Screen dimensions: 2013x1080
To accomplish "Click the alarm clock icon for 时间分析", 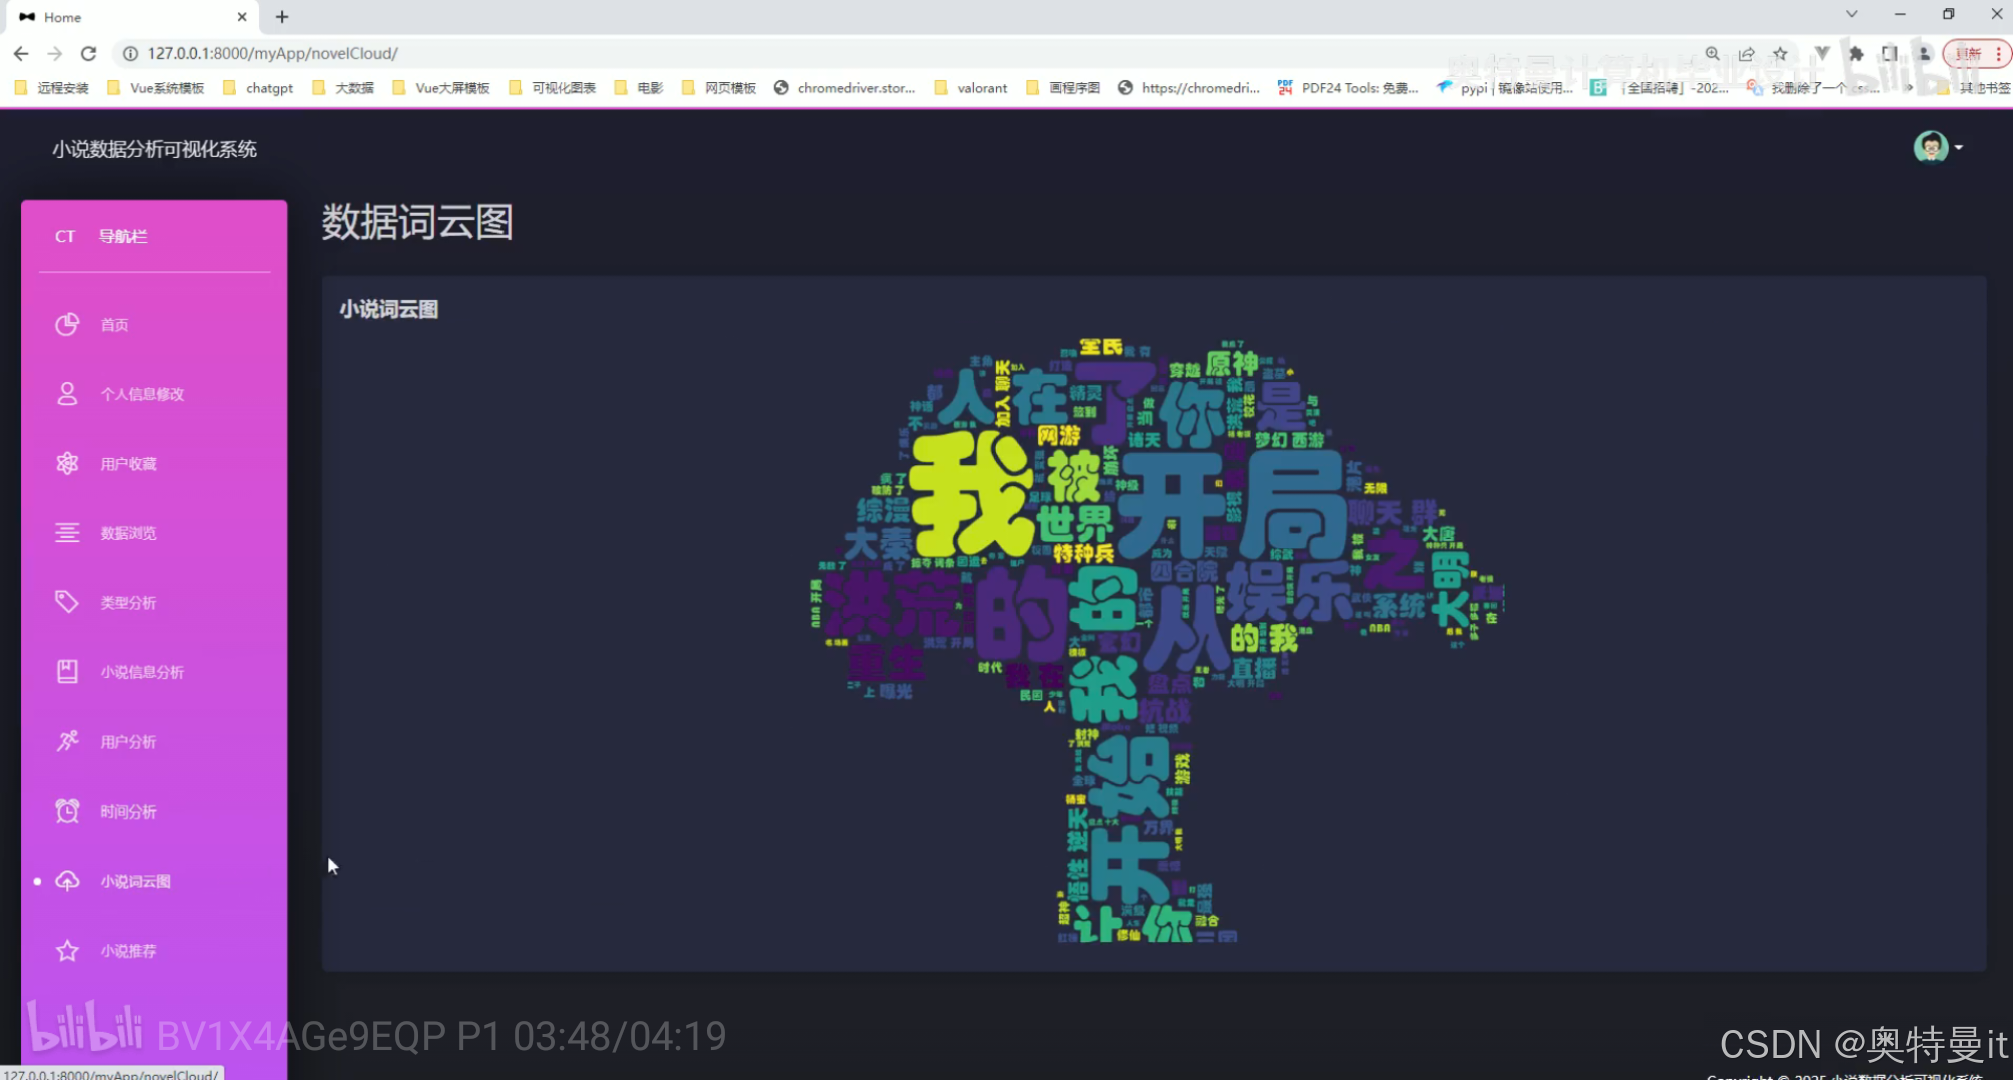I will pos(67,811).
